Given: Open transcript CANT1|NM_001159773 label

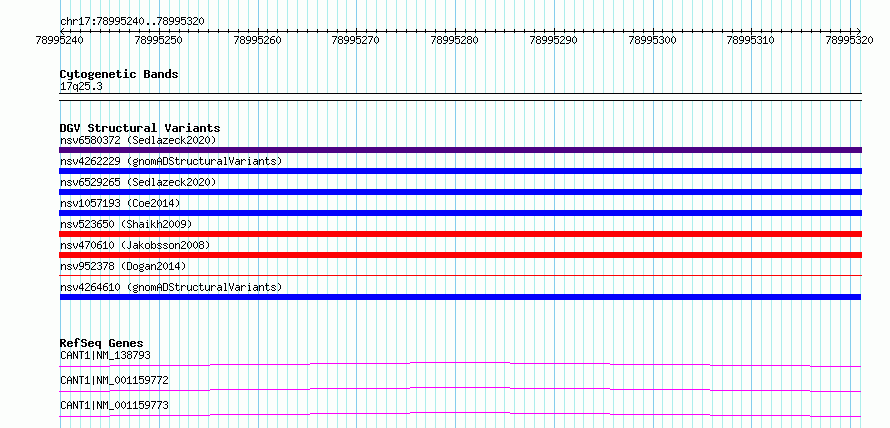Looking at the screenshot, I should (x=114, y=405).
